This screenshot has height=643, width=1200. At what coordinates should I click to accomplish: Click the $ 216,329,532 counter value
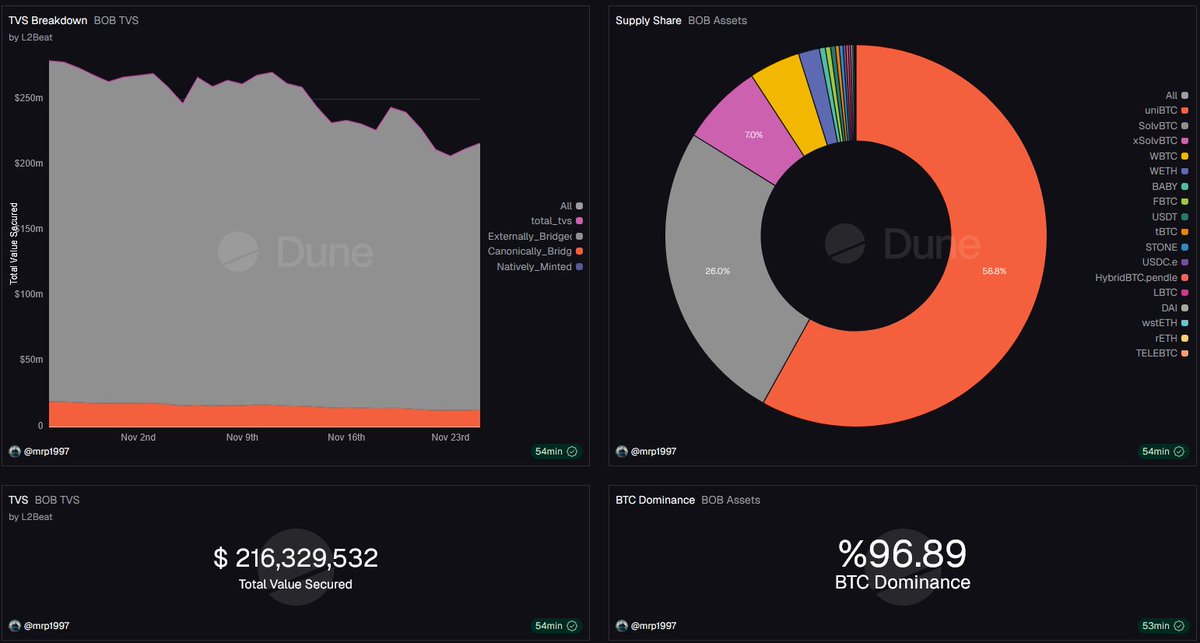coord(296,558)
